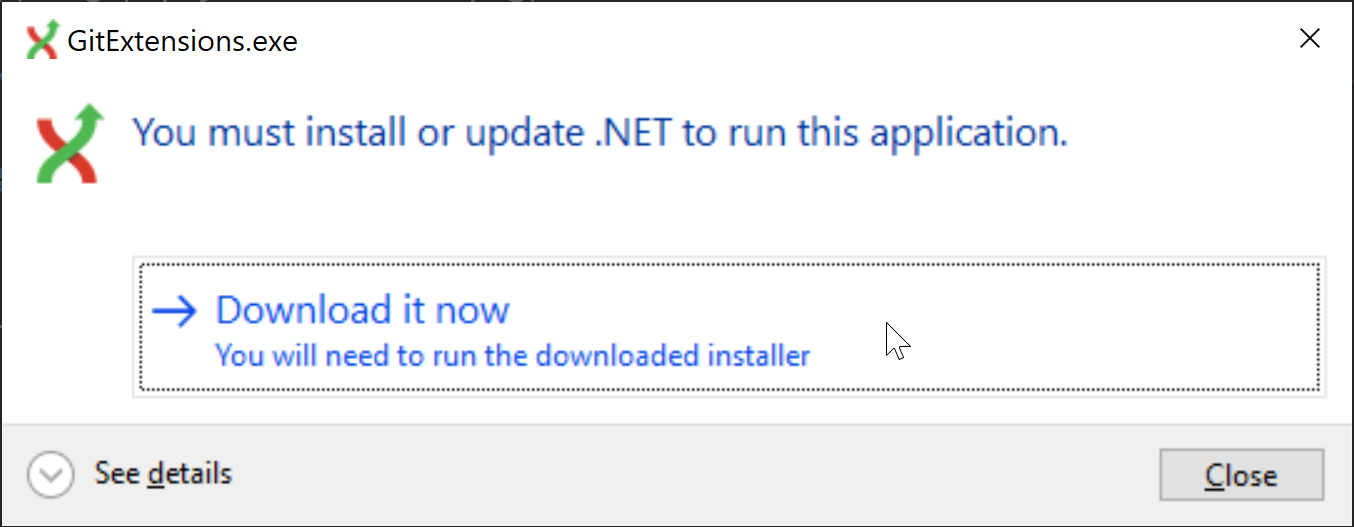Click the GitExtensions title bar icon
This screenshot has width=1354, height=527.
(x=42, y=40)
